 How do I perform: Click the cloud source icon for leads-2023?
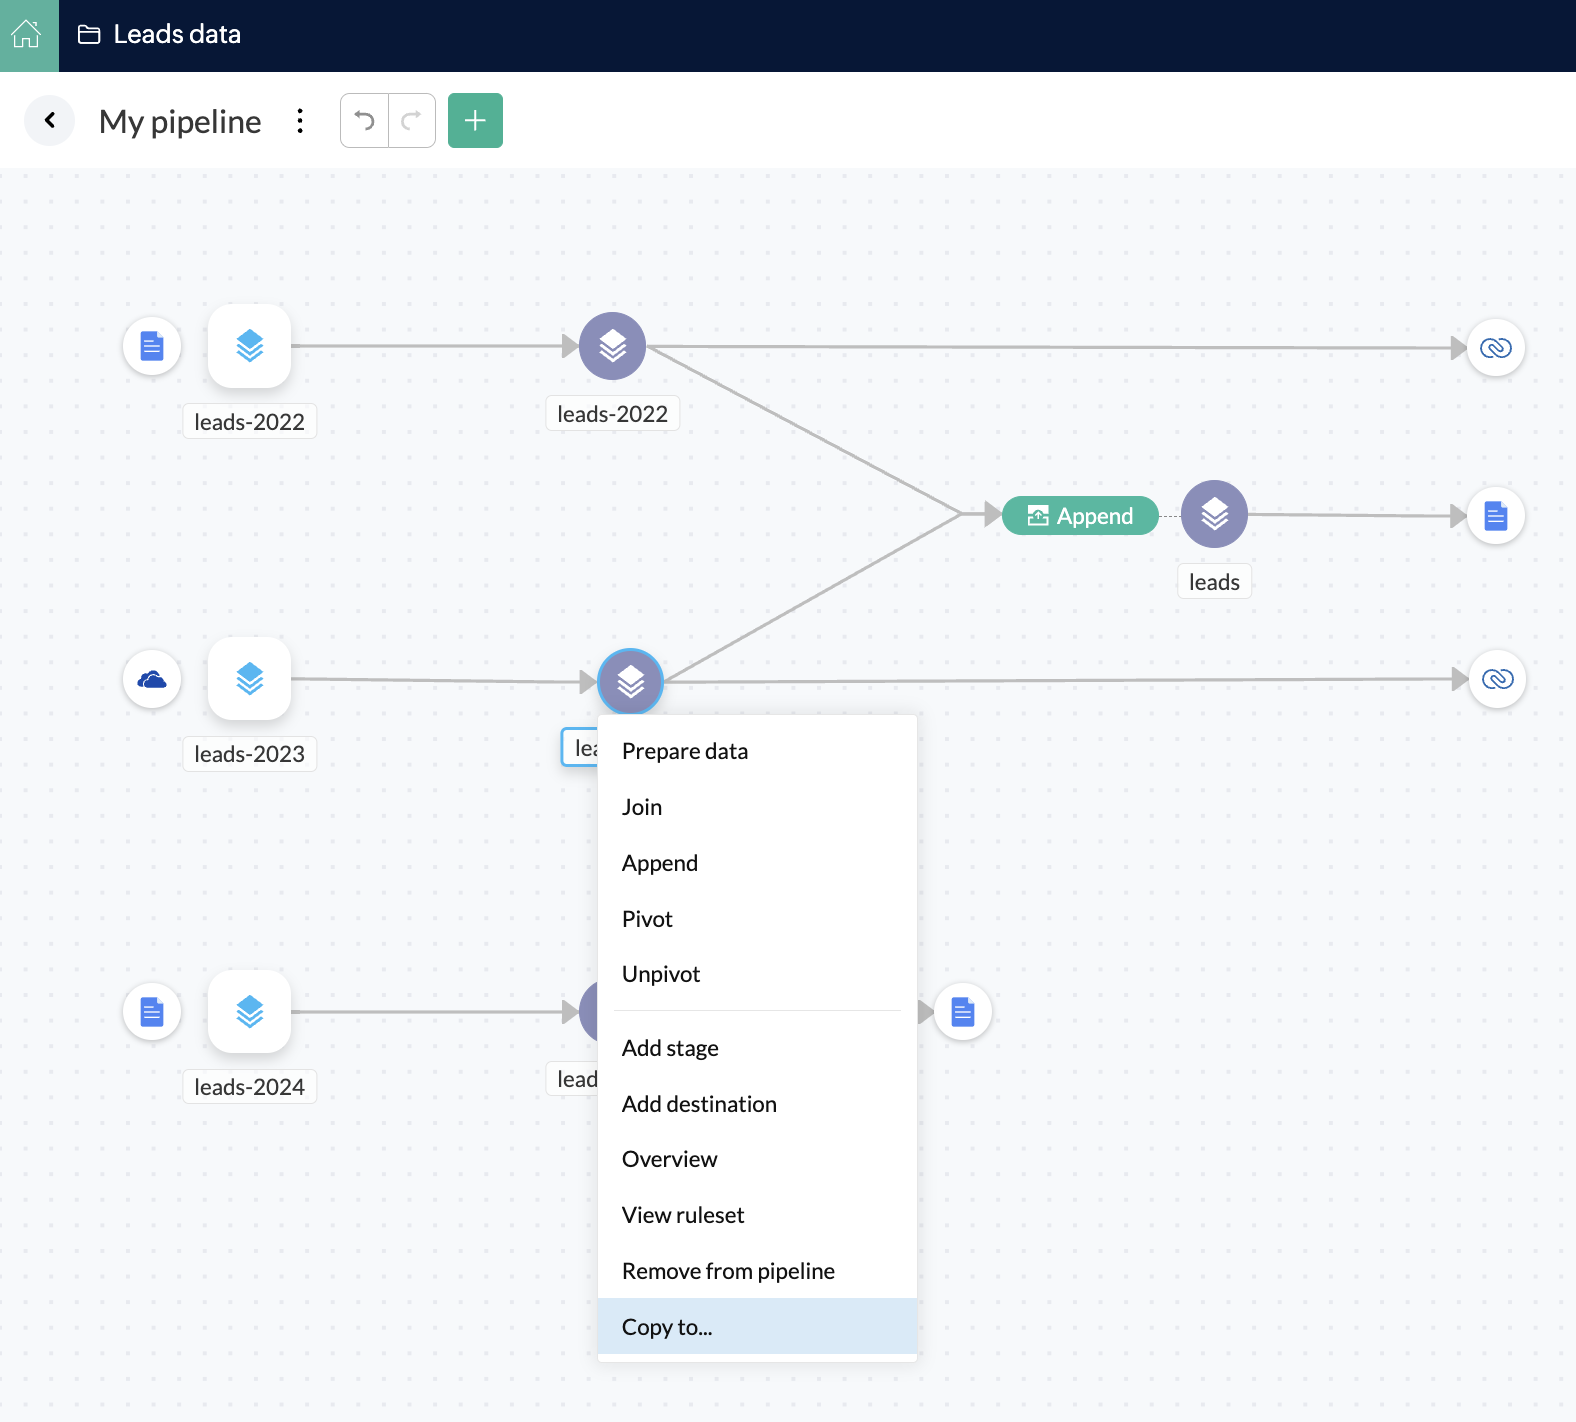point(152,680)
